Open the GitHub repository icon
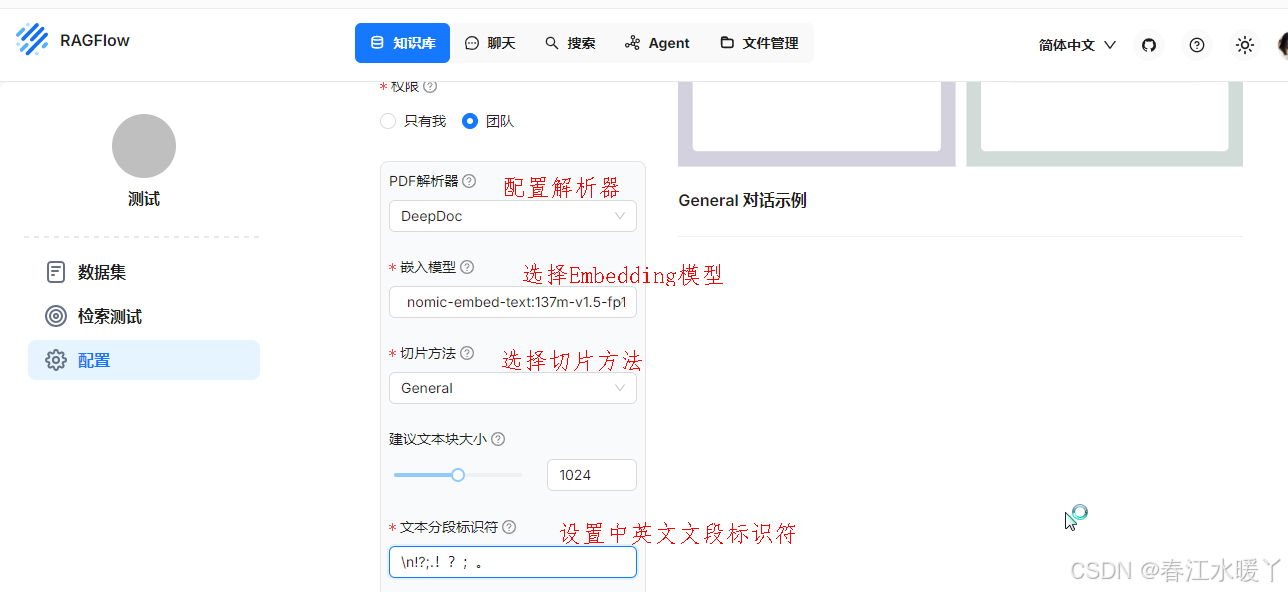This screenshot has height=592, width=1288. pyautogui.click(x=1148, y=44)
